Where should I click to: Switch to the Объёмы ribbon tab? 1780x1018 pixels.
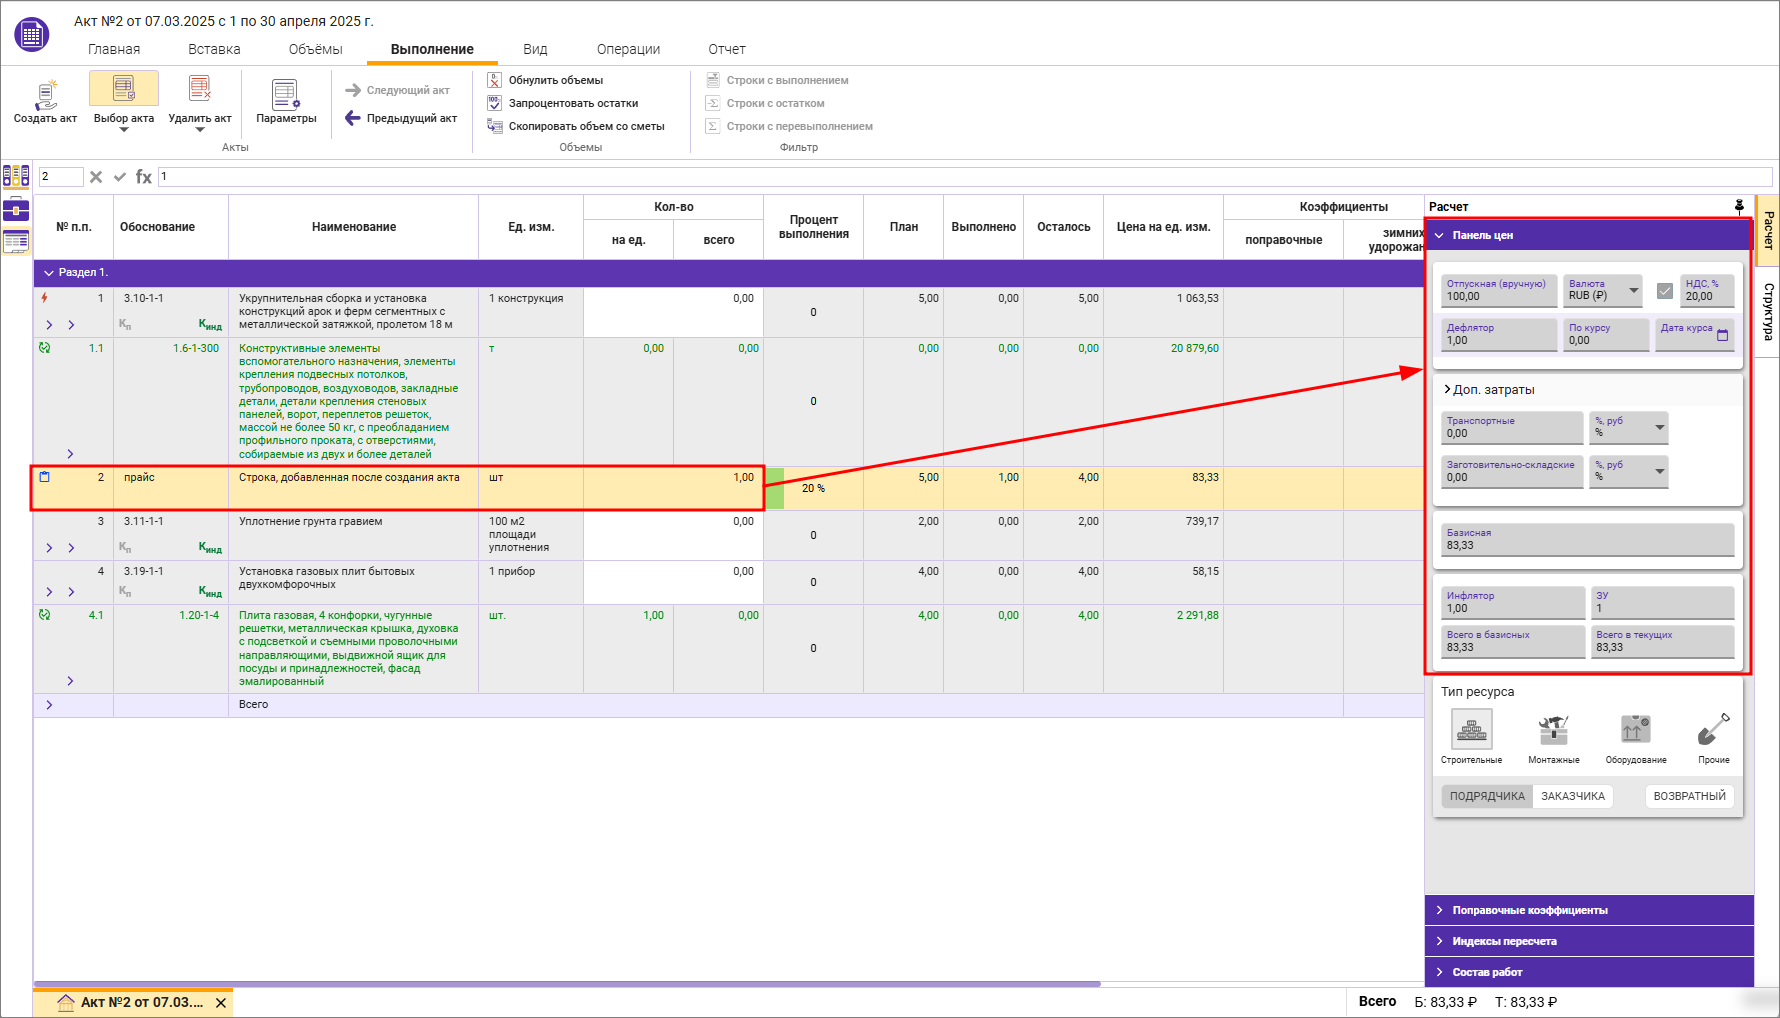(315, 49)
